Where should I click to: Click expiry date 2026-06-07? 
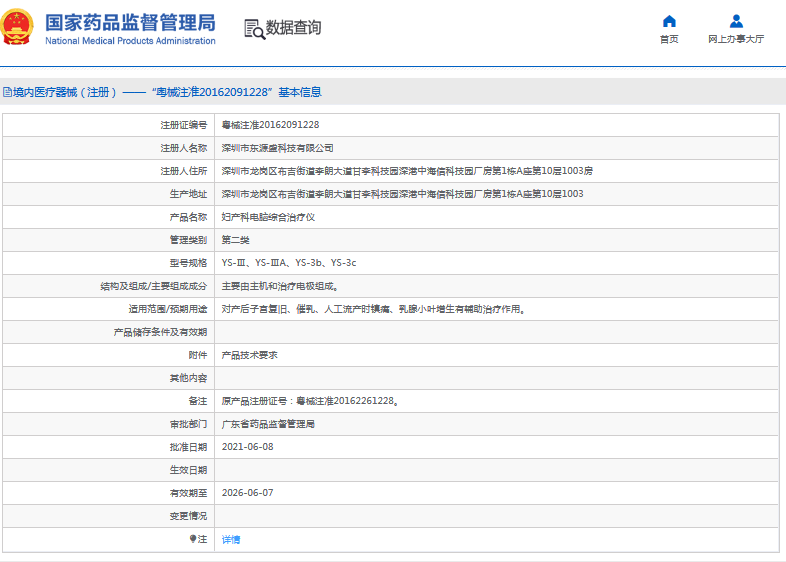coord(248,493)
